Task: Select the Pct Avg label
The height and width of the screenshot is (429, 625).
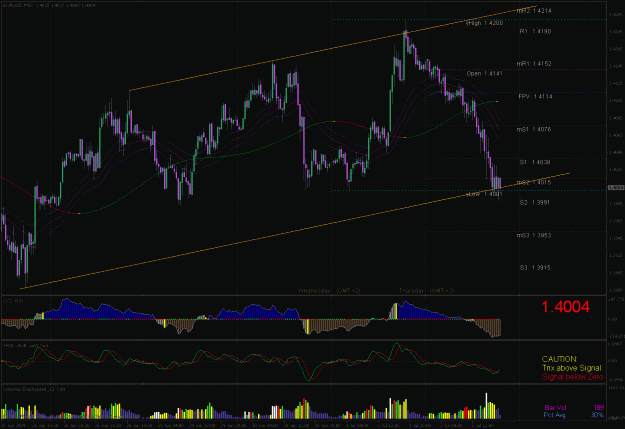Action: click(555, 415)
